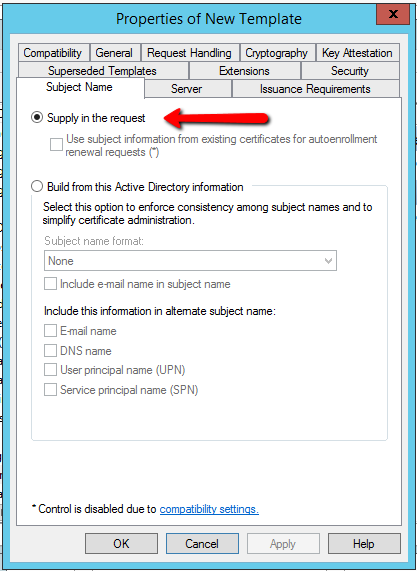Close the Properties of New Template dialog
The height and width of the screenshot is (571, 417).
pos(393,14)
